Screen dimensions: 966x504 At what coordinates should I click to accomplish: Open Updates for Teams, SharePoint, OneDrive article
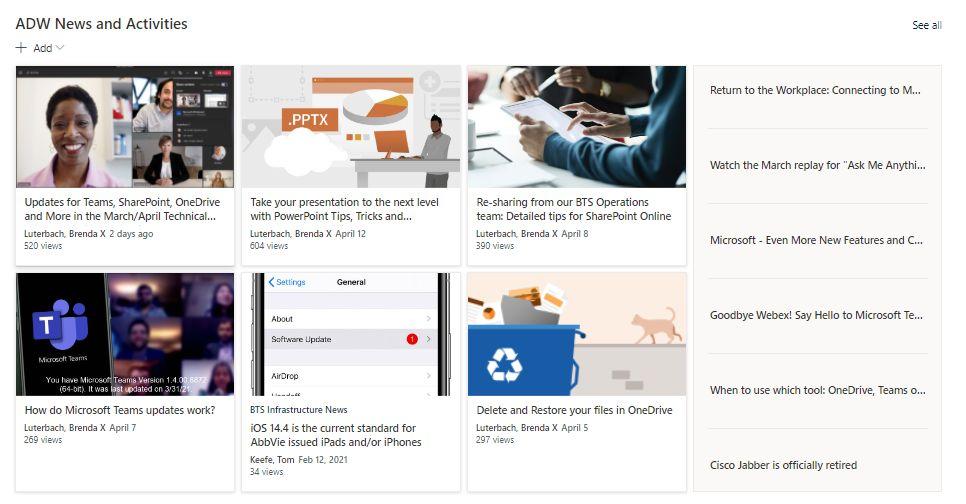(x=122, y=209)
